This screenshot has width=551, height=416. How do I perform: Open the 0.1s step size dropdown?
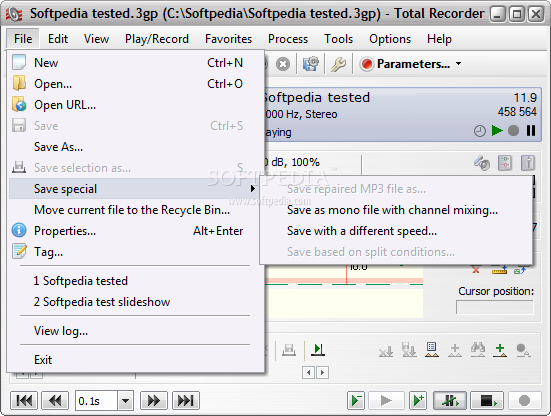(x=125, y=401)
